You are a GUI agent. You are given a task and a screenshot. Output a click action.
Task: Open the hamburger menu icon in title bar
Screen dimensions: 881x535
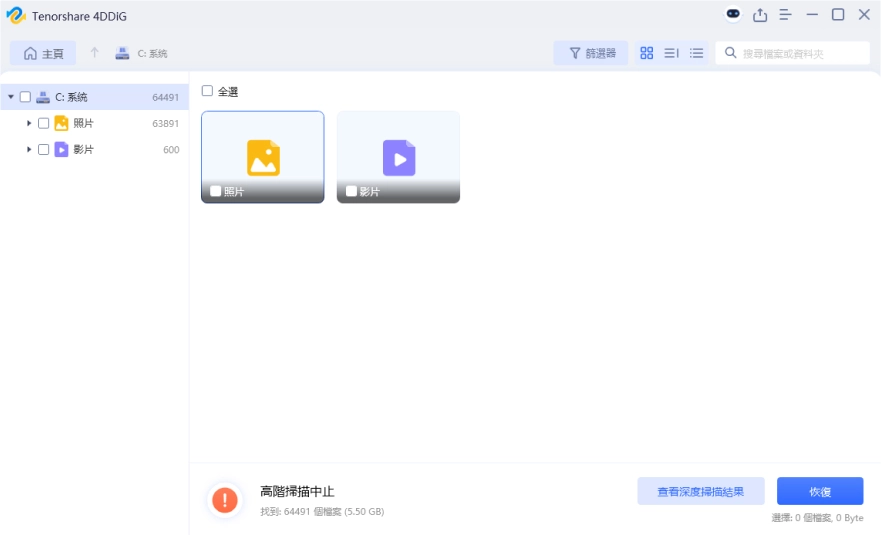tap(785, 15)
